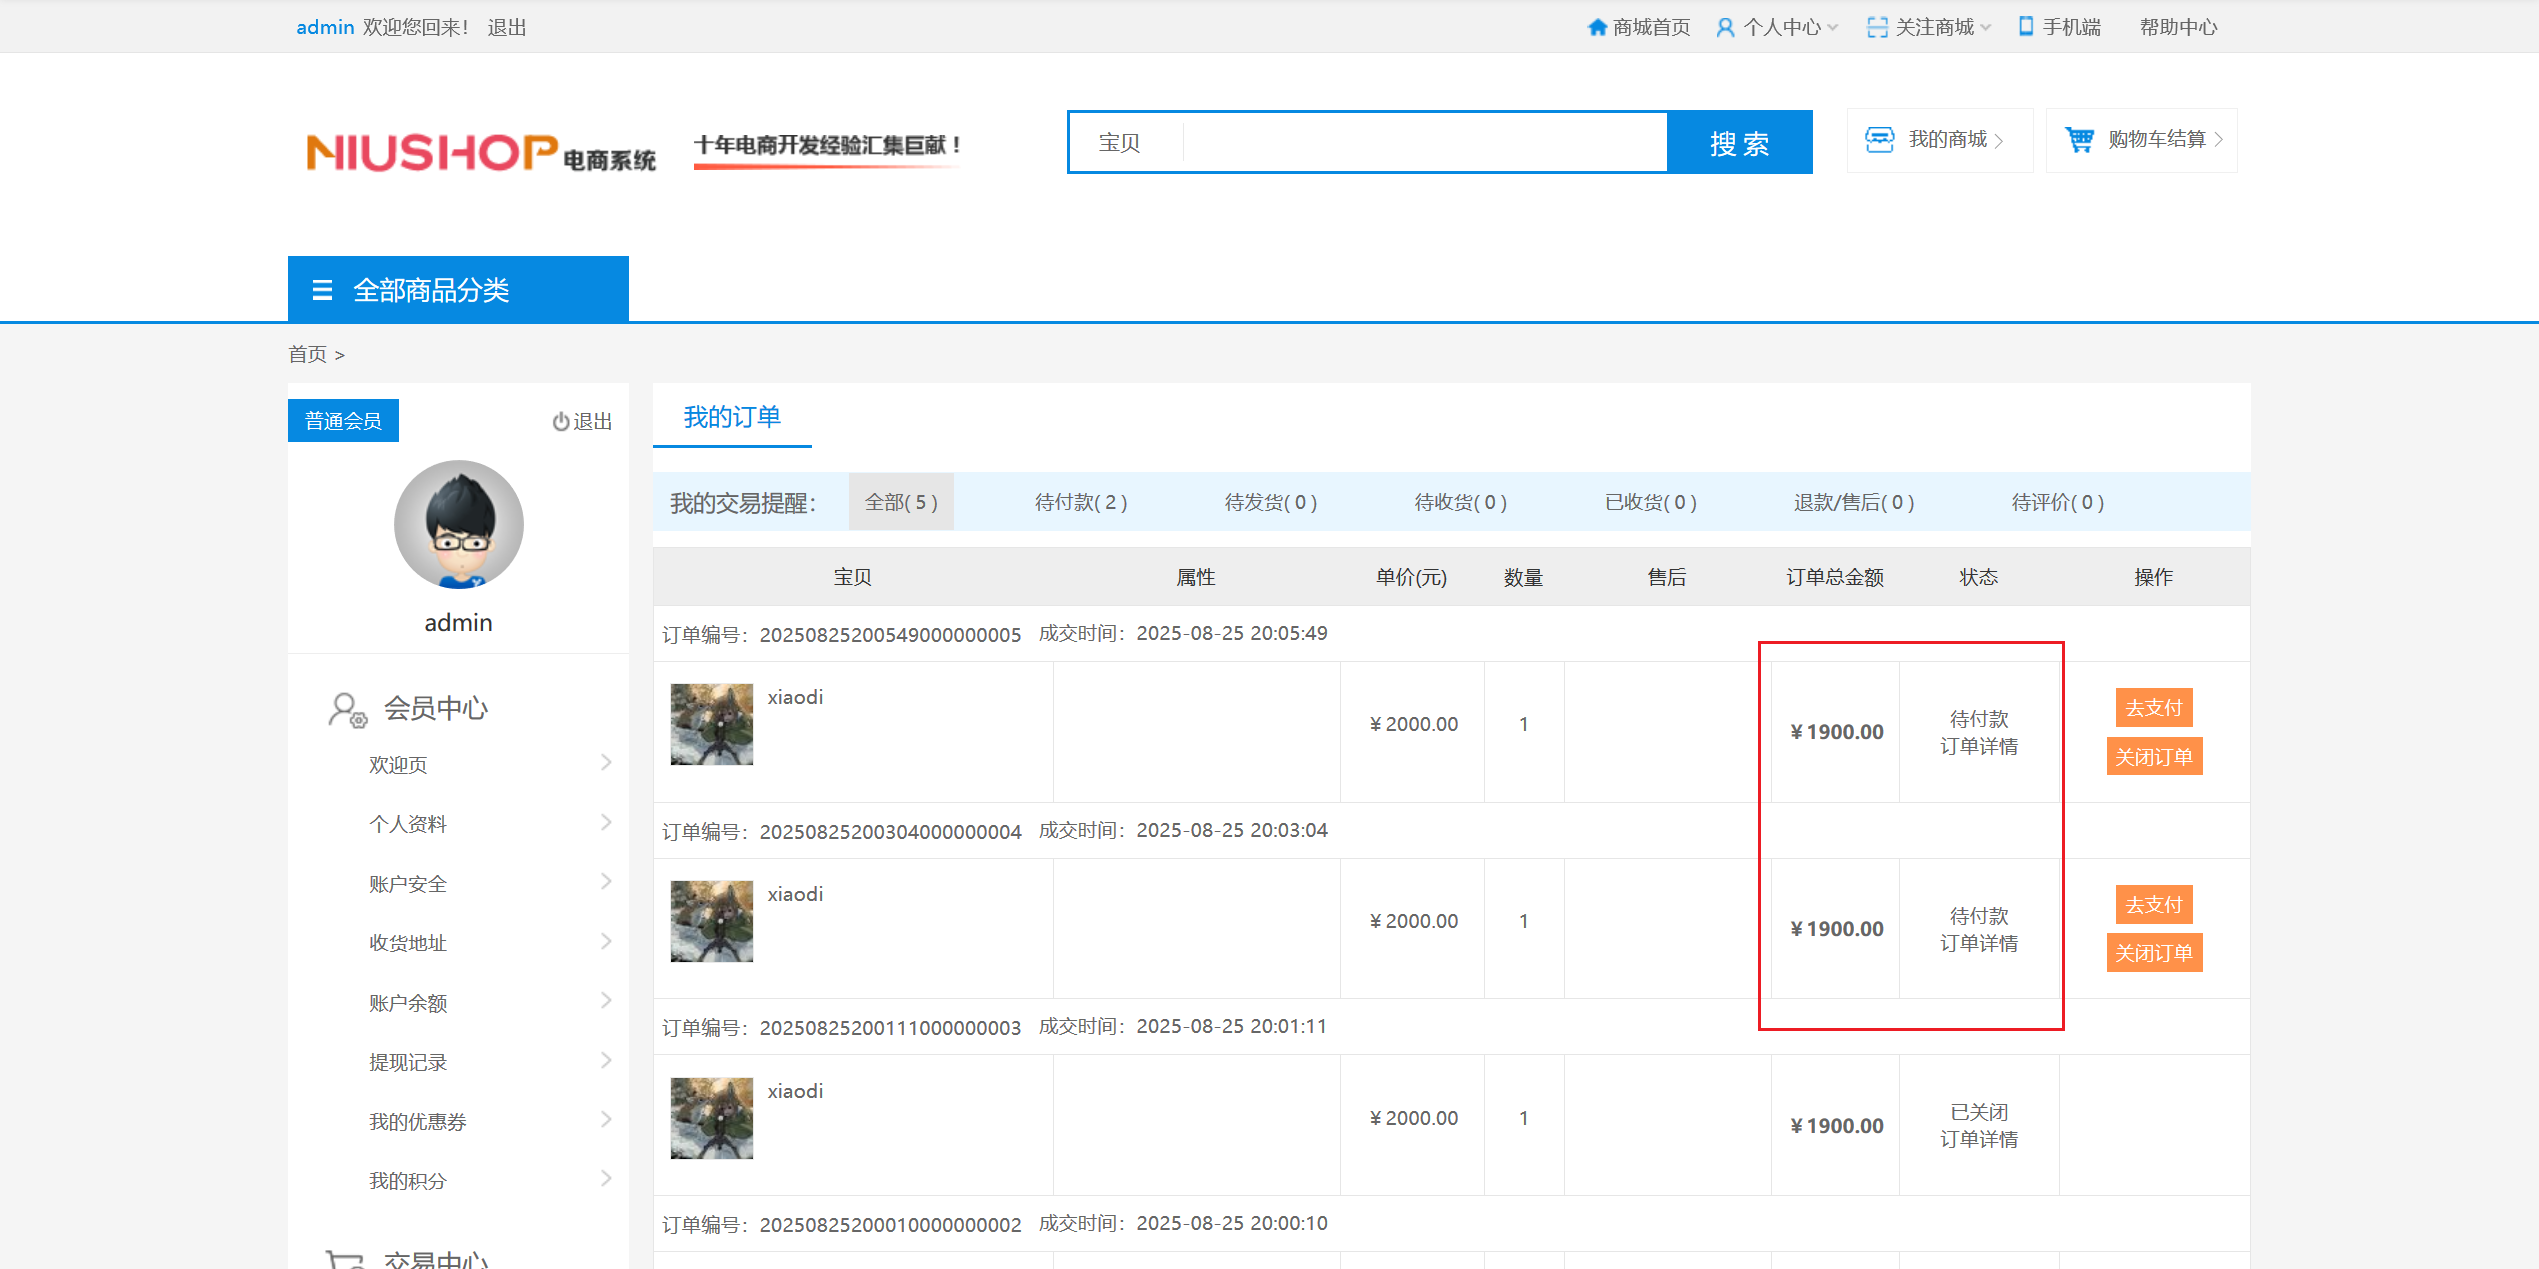Click 关闭订单 for order ending 0004
Viewport: 2539px width, 1269px height.
[2153, 953]
